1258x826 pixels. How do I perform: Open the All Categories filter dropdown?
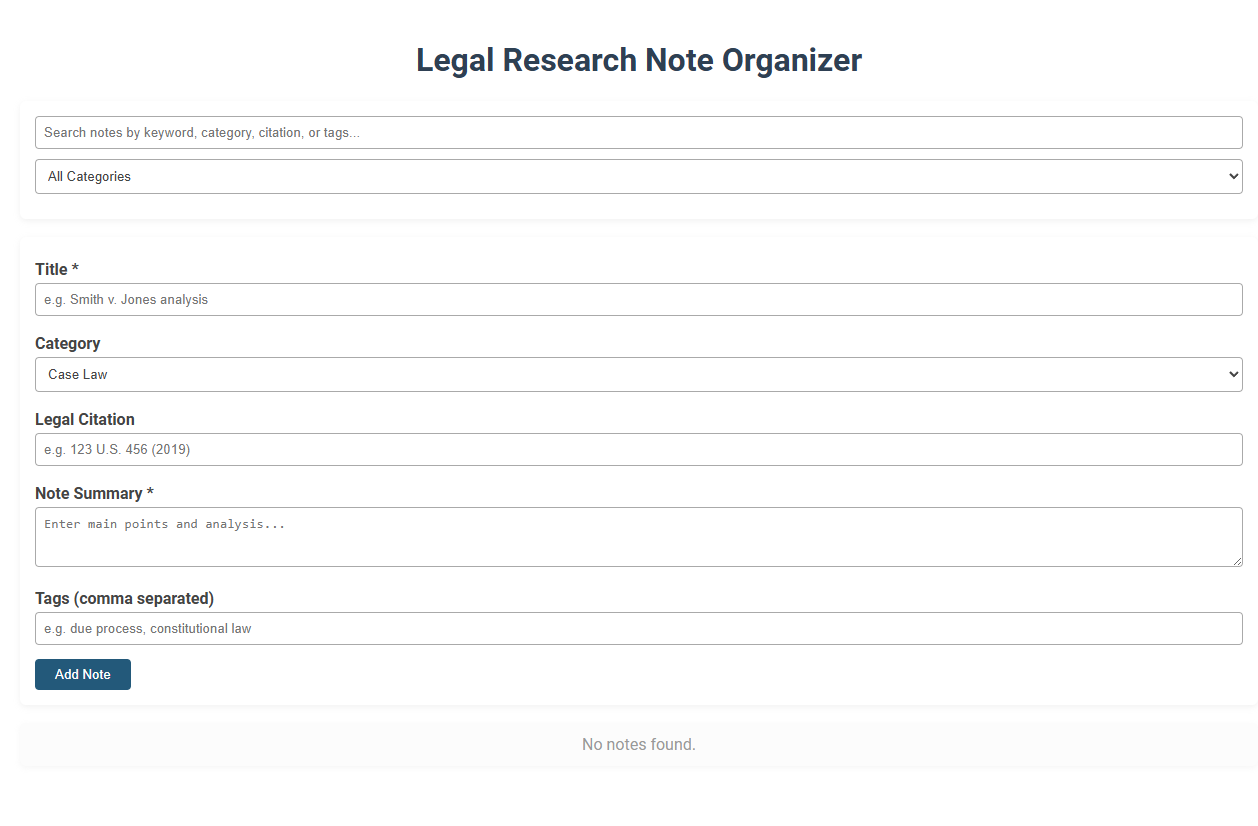point(639,176)
